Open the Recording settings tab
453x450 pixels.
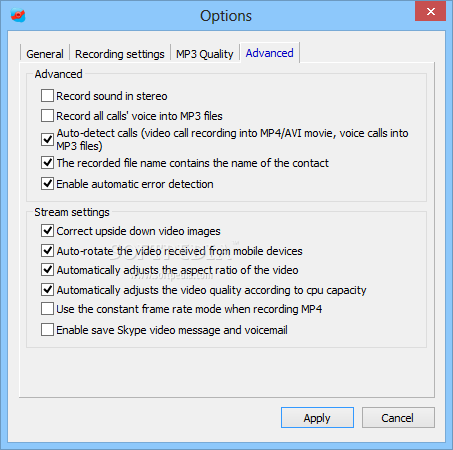[120, 54]
